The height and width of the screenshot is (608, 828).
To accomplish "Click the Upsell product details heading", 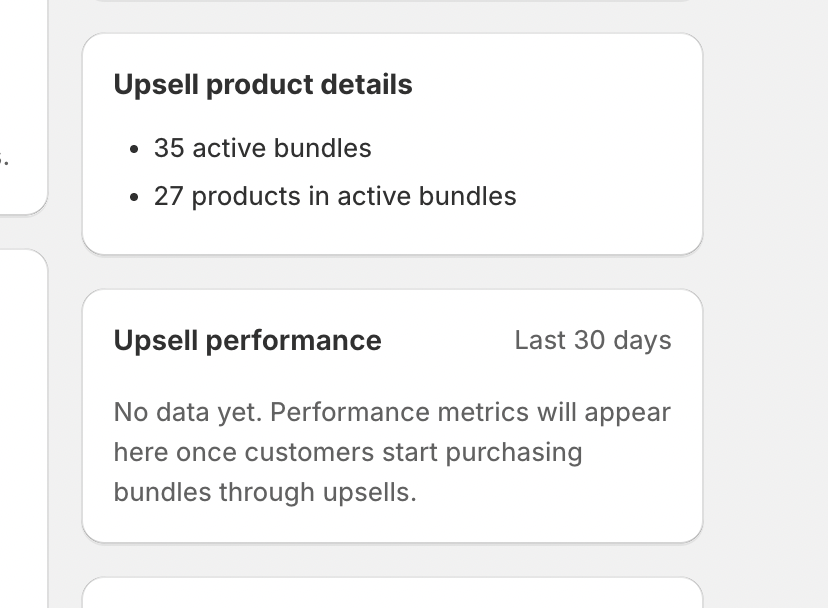I will 263,85.
